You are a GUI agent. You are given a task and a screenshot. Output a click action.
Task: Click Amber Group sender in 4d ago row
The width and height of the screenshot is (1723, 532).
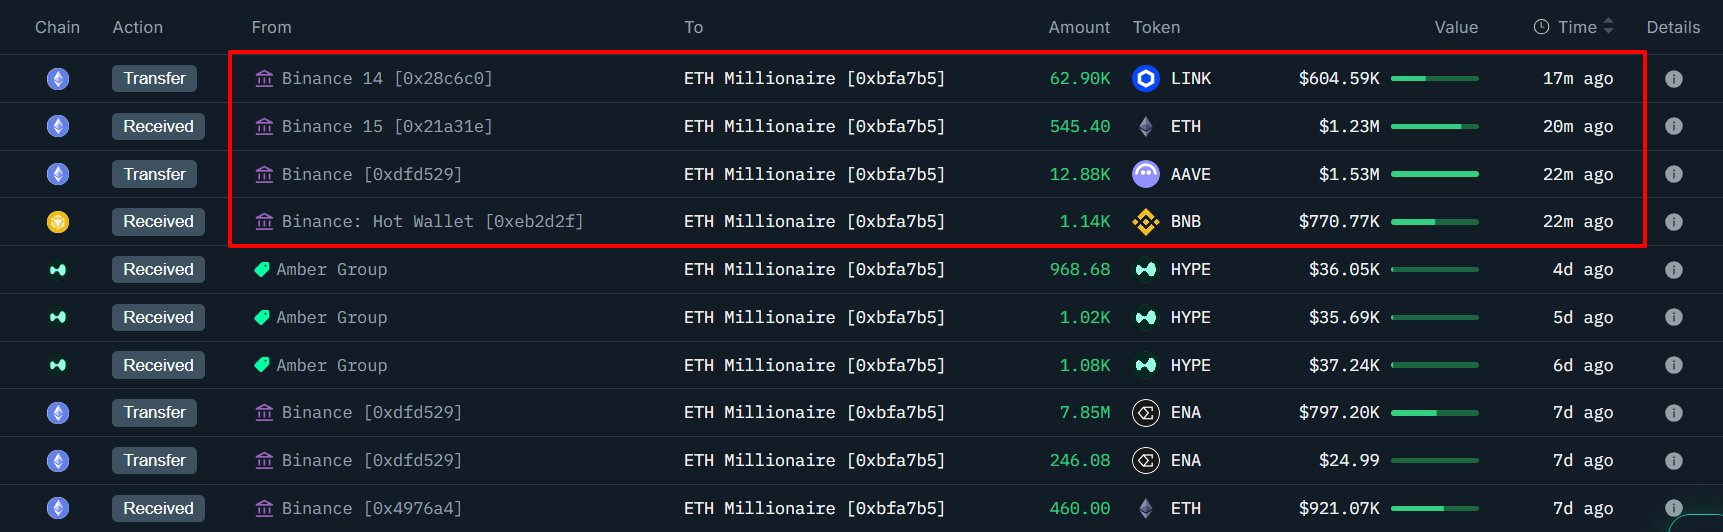coord(331,270)
